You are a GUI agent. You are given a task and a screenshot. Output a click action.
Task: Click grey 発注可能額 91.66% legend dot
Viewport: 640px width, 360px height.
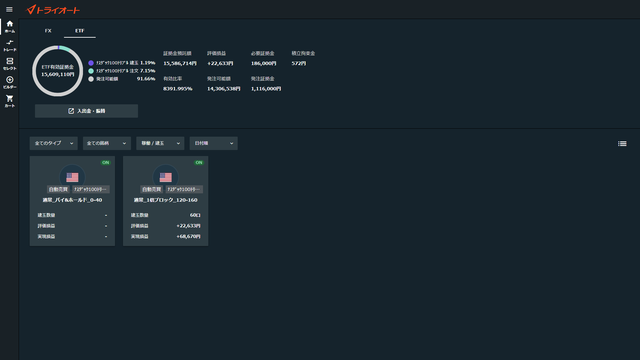click(91, 79)
